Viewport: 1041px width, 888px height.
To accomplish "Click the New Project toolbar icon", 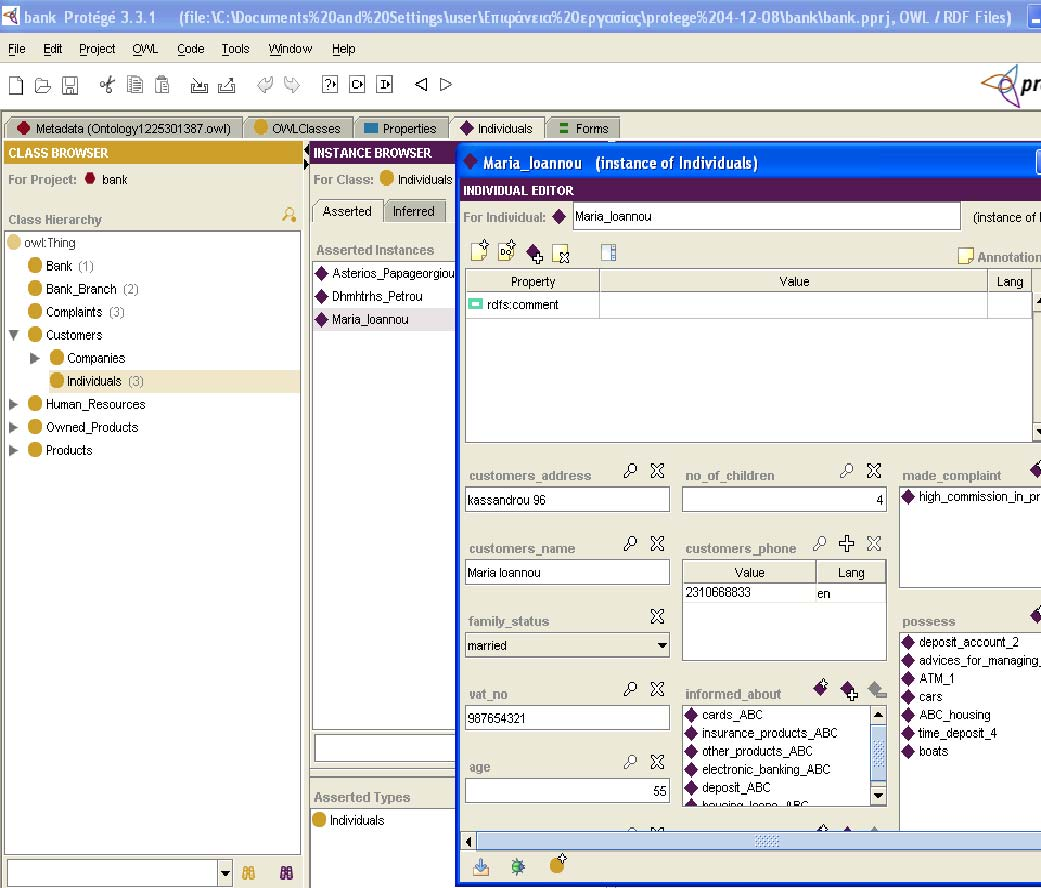I will point(16,85).
